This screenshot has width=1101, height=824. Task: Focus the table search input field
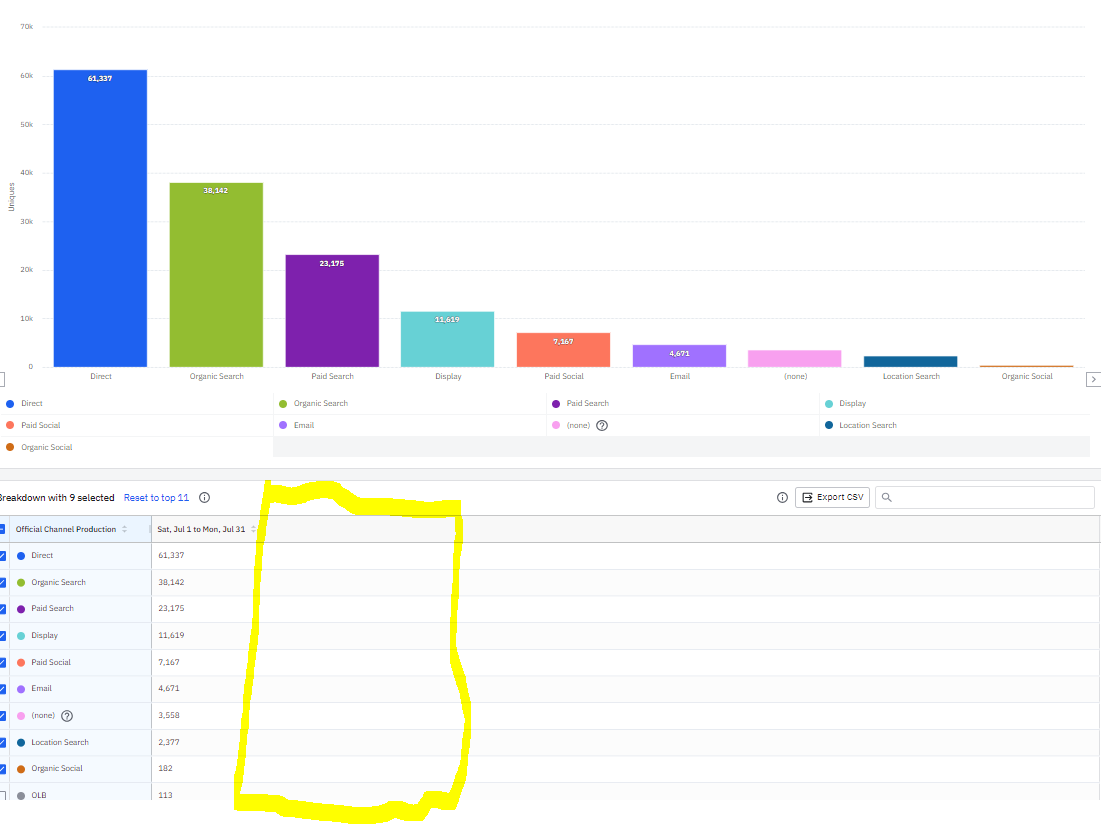click(985, 498)
